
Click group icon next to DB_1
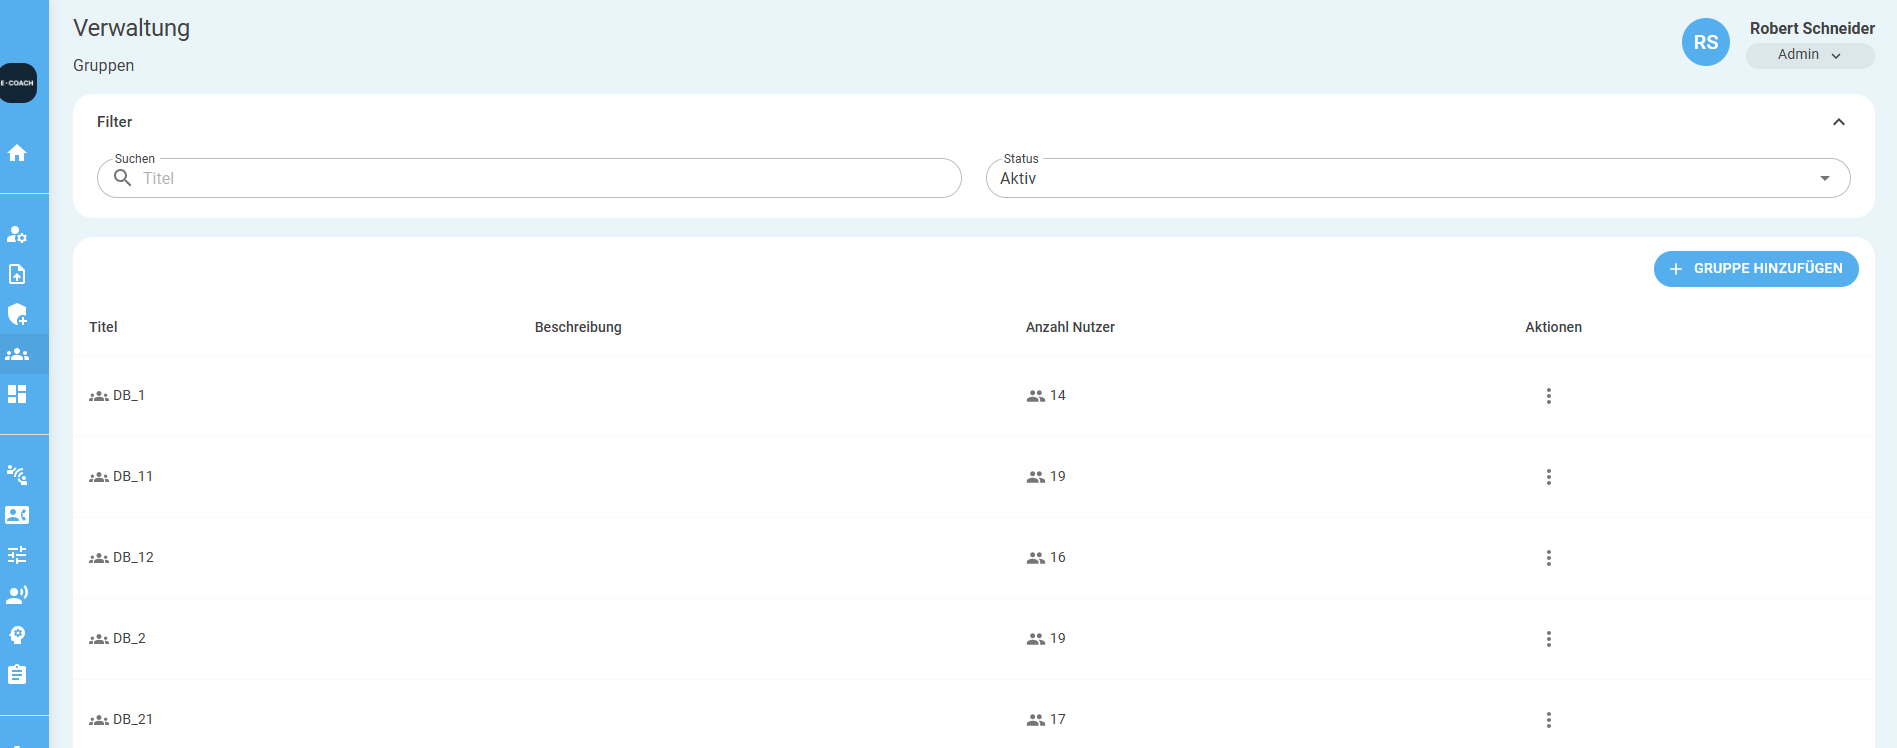pos(99,396)
